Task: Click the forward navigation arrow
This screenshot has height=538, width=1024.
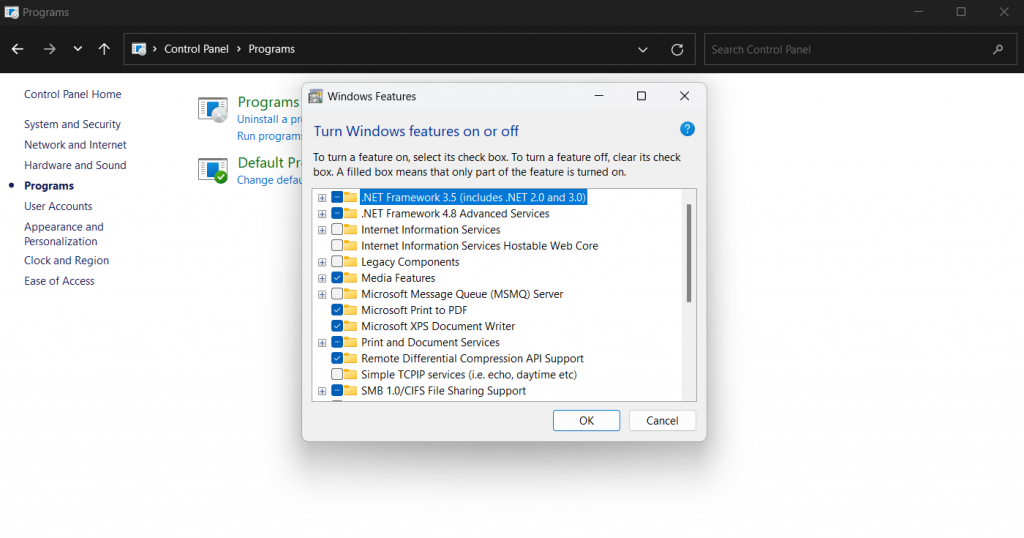Action: pos(50,49)
